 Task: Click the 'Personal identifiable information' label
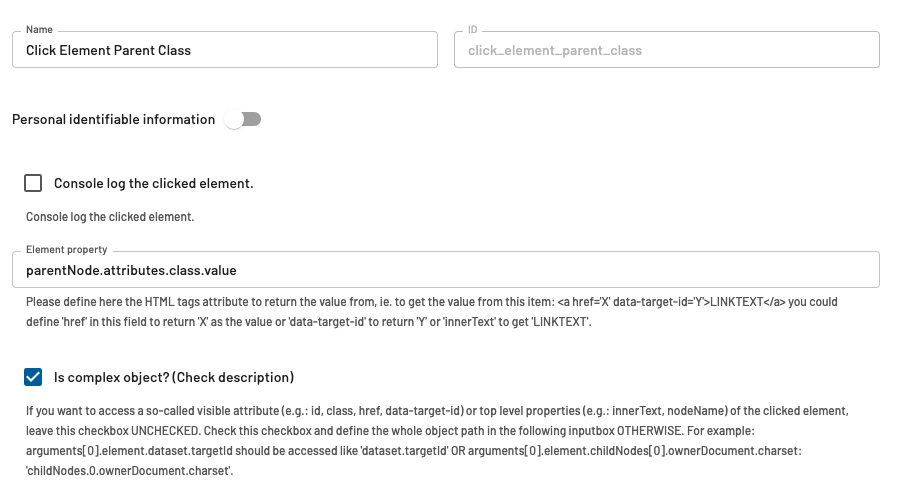click(x=113, y=119)
